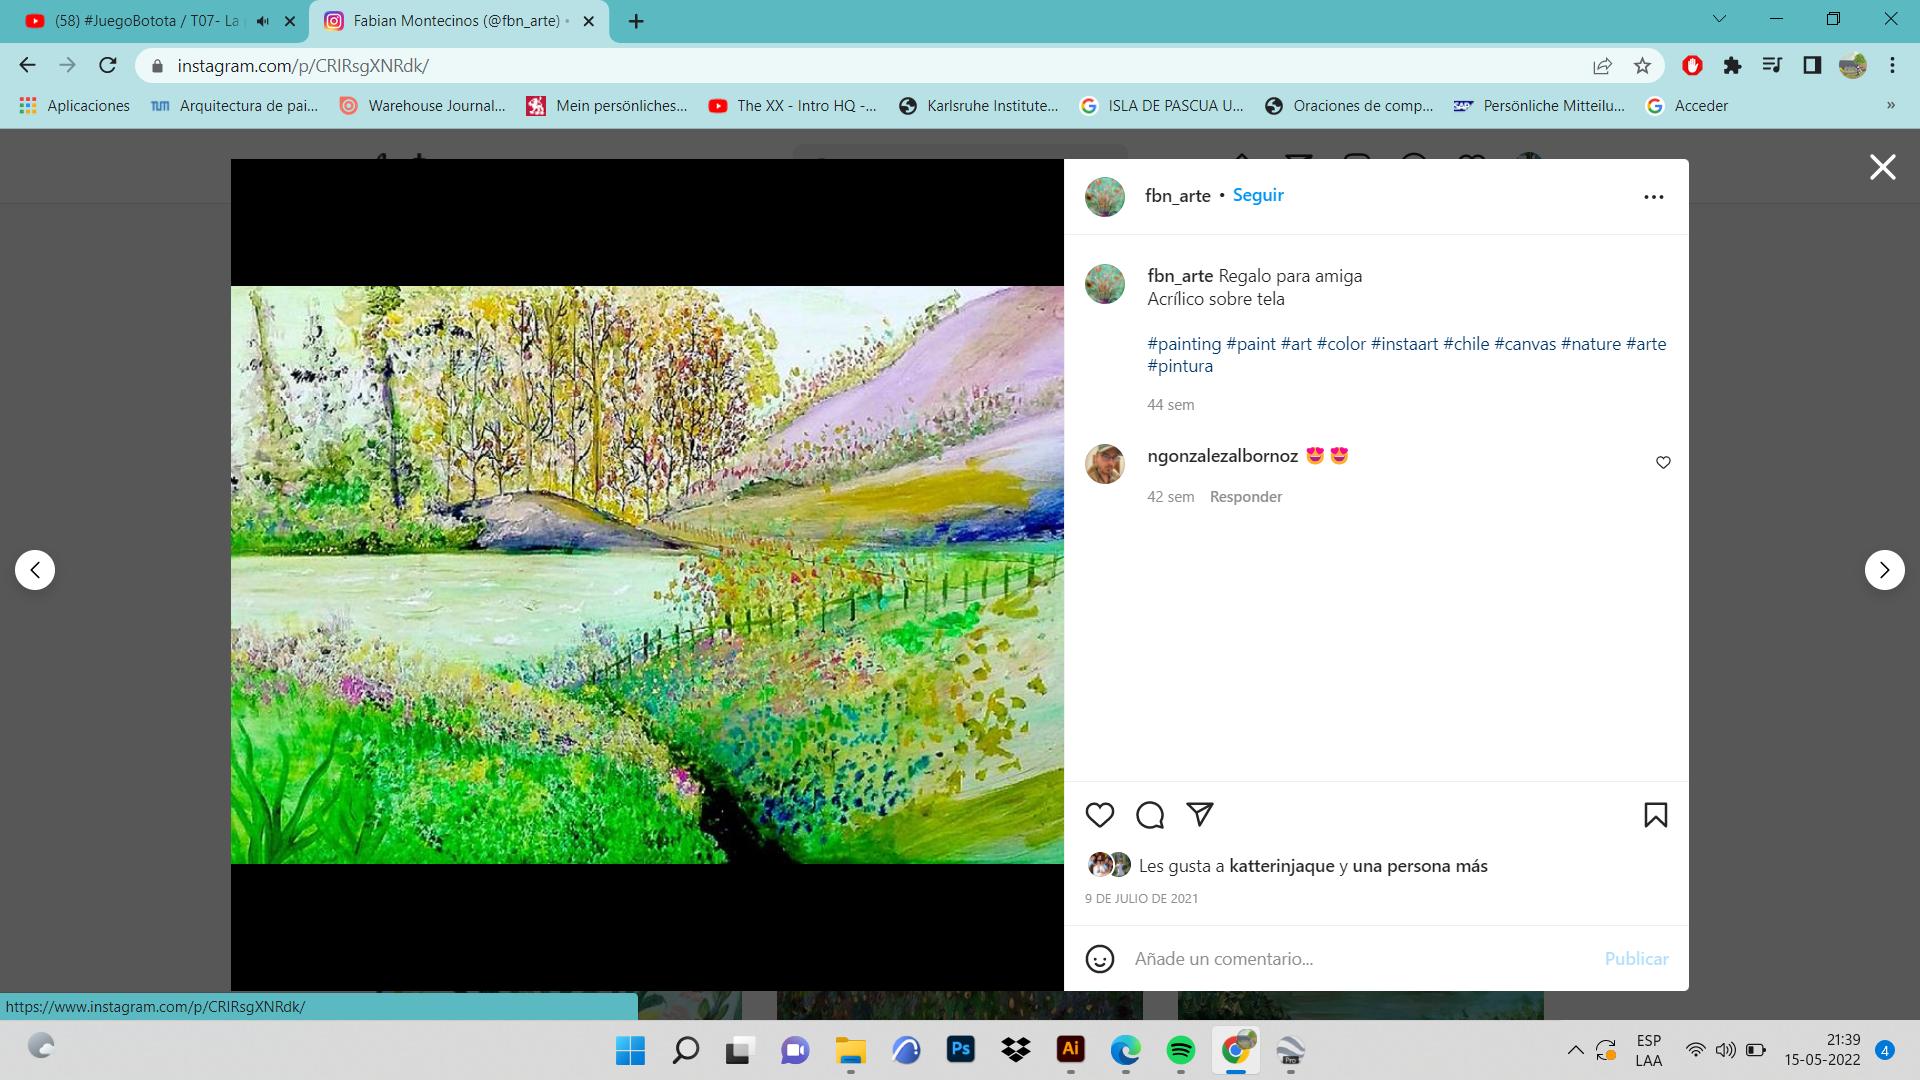Screen dimensions: 1920x1080
Task: Show hidden system tray icons
Action: [1575, 1050]
